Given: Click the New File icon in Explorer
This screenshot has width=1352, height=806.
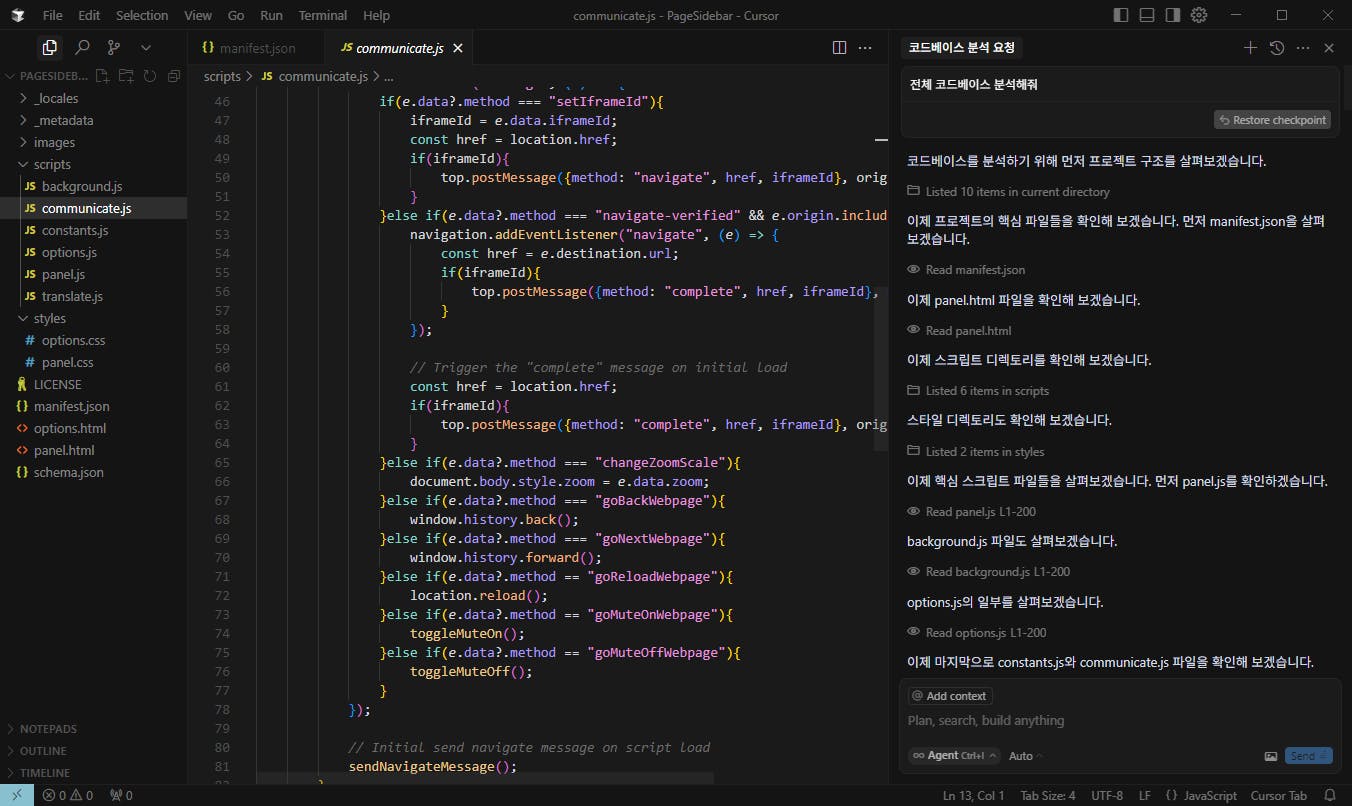Looking at the screenshot, I should pyautogui.click(x=103, y=76).
